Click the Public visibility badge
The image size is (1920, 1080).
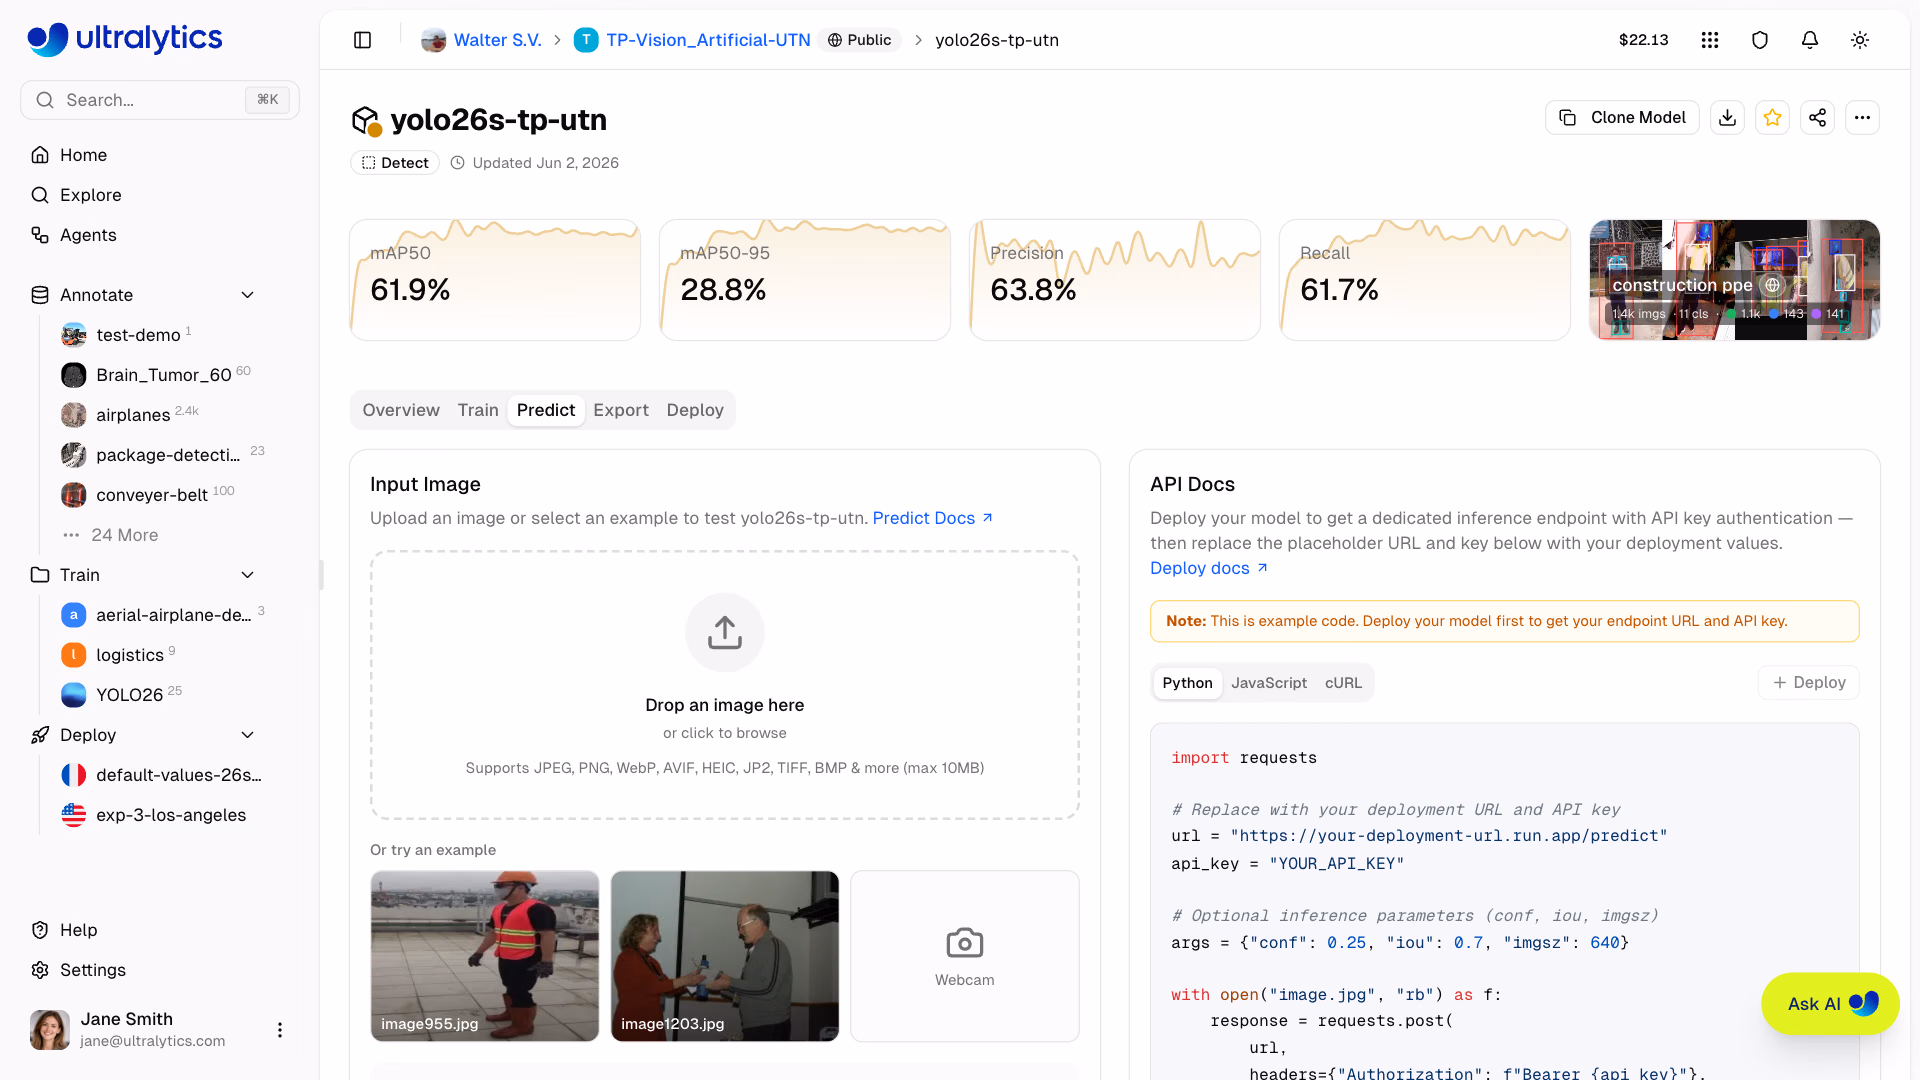tap(859, 40)
